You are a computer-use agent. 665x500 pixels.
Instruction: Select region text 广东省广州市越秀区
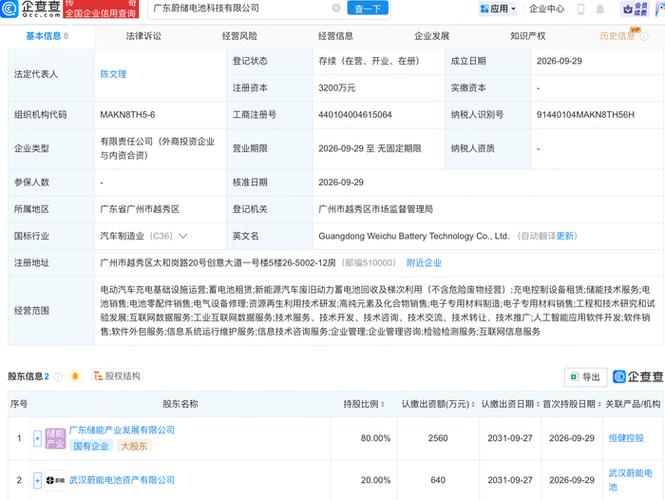(x=140, y=209)
